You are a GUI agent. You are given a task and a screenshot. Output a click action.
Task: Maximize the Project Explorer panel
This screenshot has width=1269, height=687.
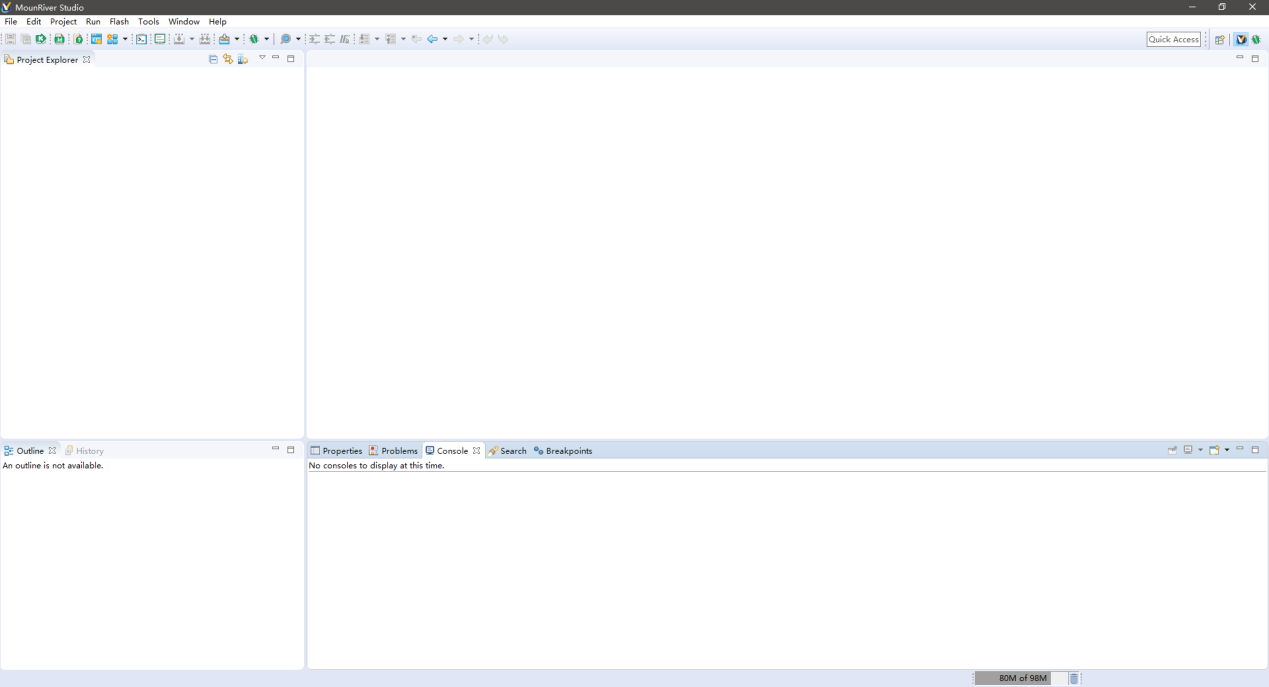(291, 58)
